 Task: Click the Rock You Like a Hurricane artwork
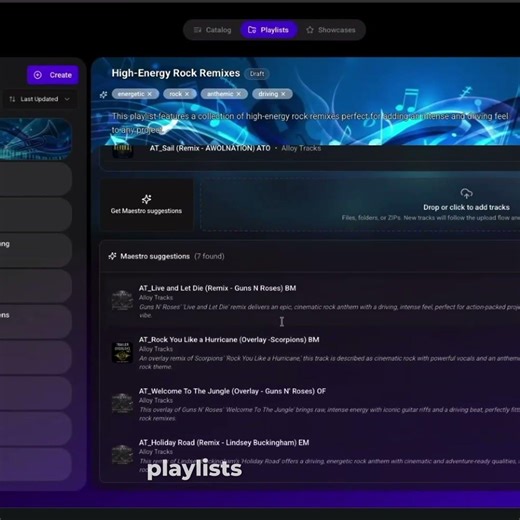point(122,352)
